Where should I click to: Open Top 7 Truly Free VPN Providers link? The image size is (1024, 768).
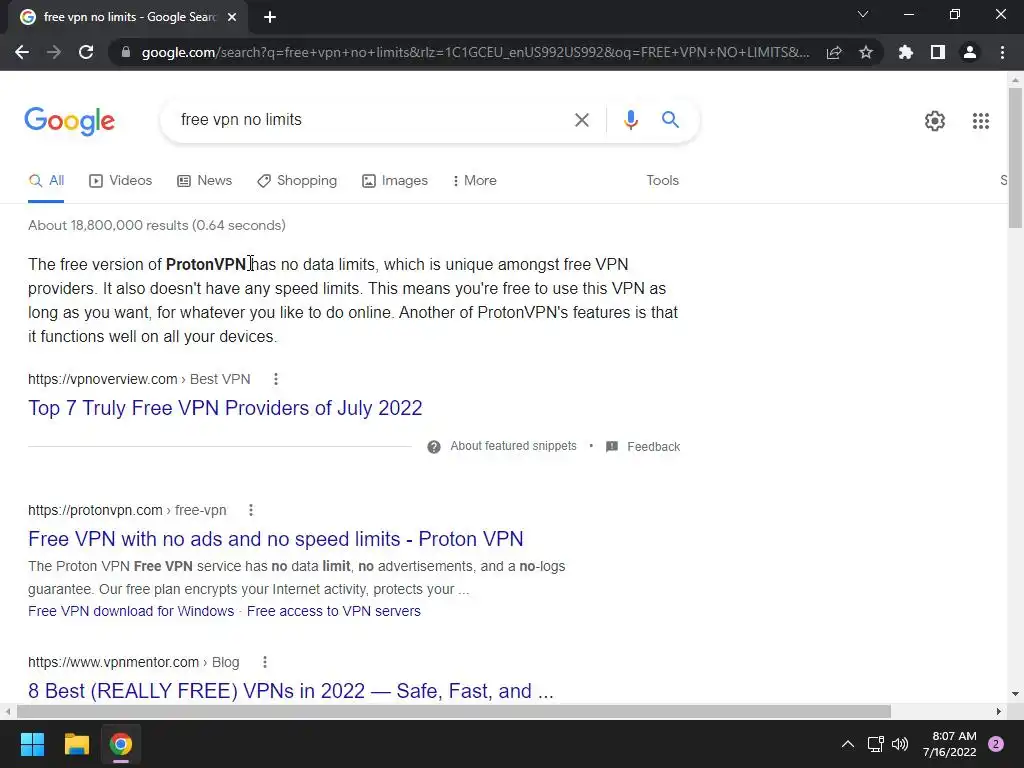point(225,408)
